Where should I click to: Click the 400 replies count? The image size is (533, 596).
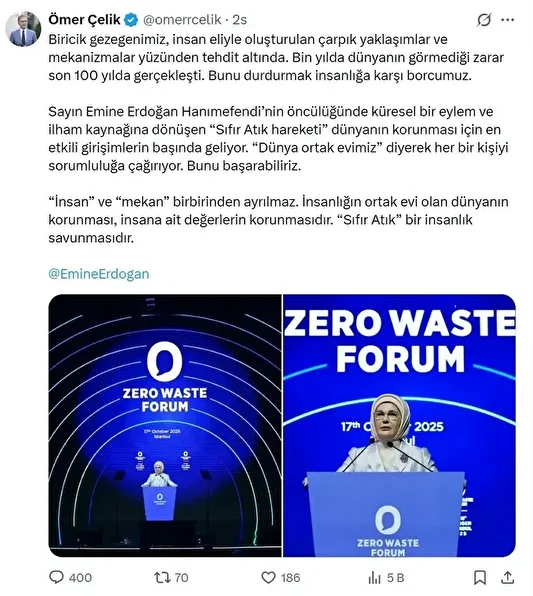(x=80, y=578)
